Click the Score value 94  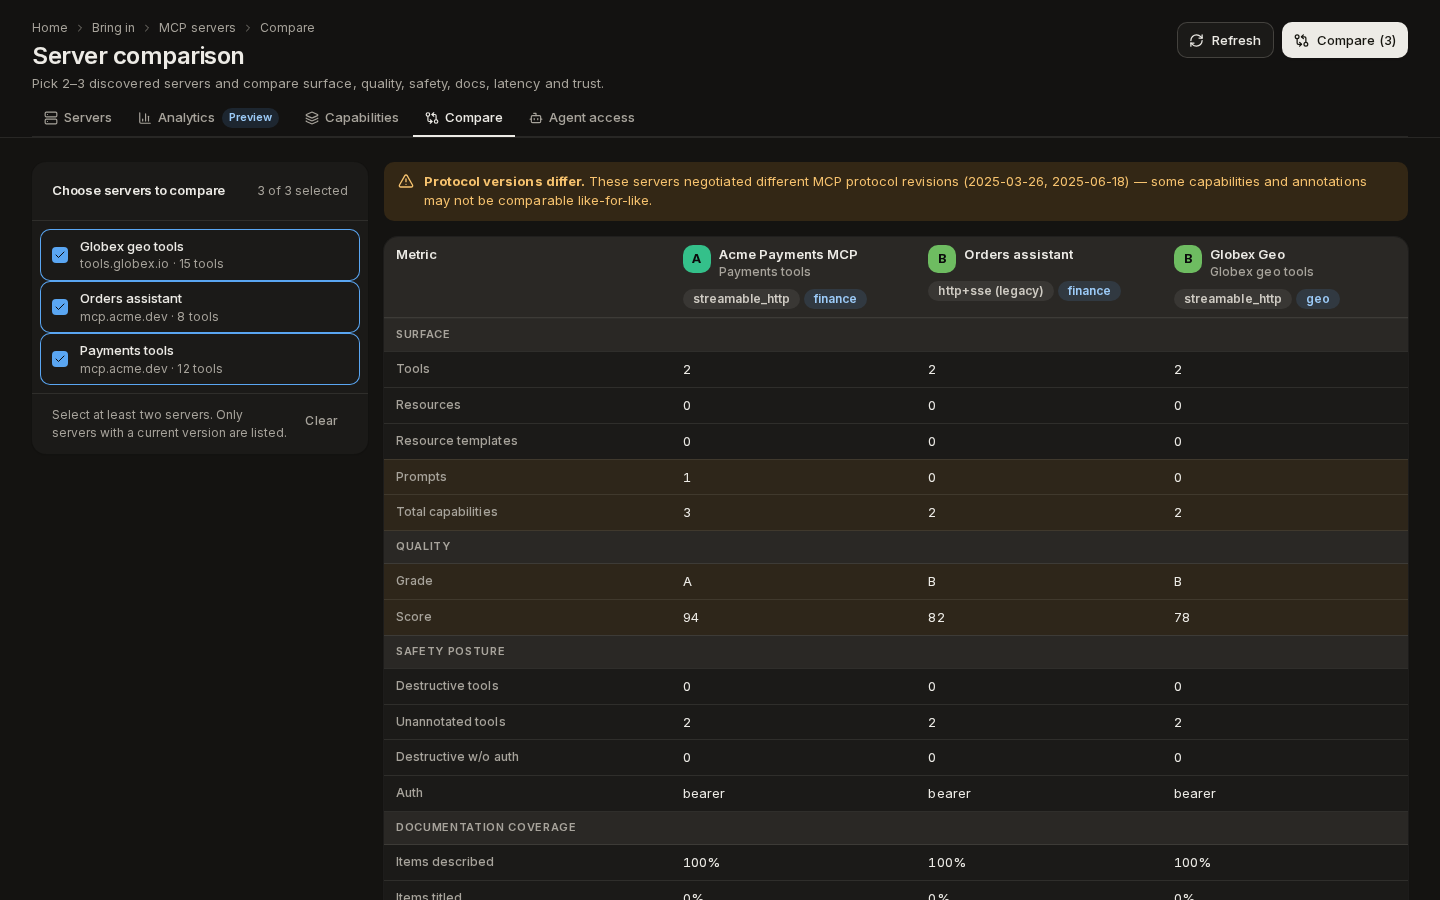(691, 618)
